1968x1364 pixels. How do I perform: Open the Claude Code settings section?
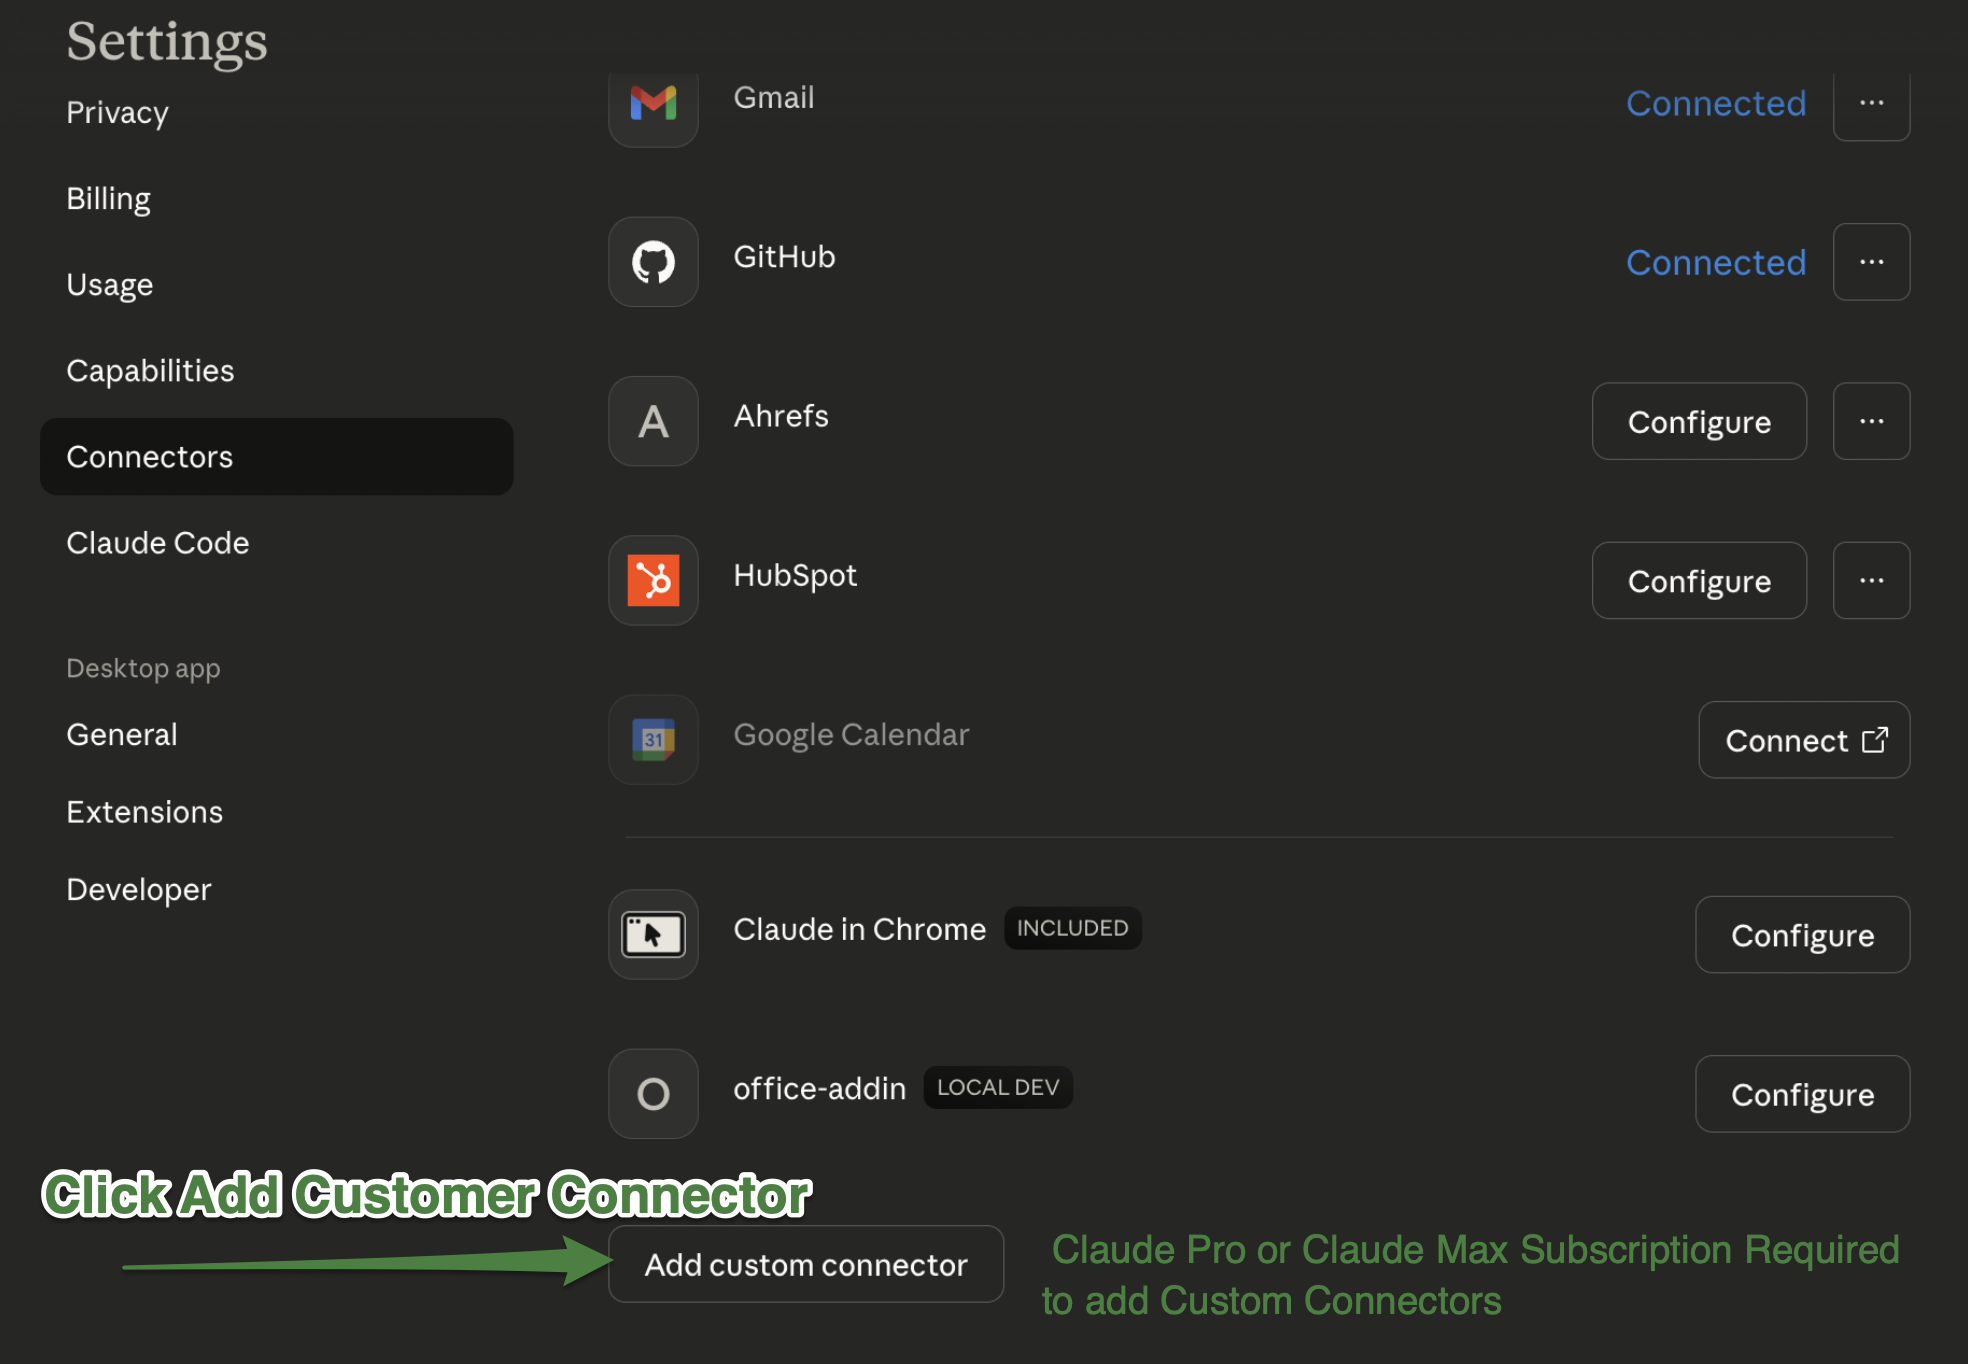click(157, 543)
